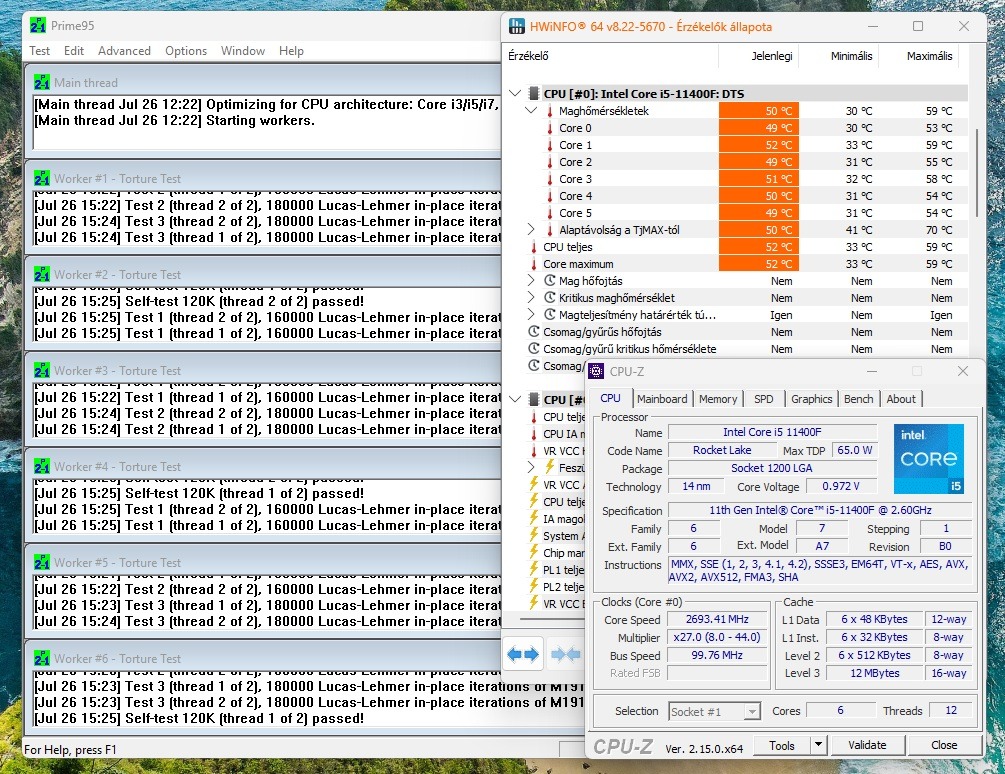Click Worker #4 Torture Test window icon

pyautogui.click(x=42, y=466)
